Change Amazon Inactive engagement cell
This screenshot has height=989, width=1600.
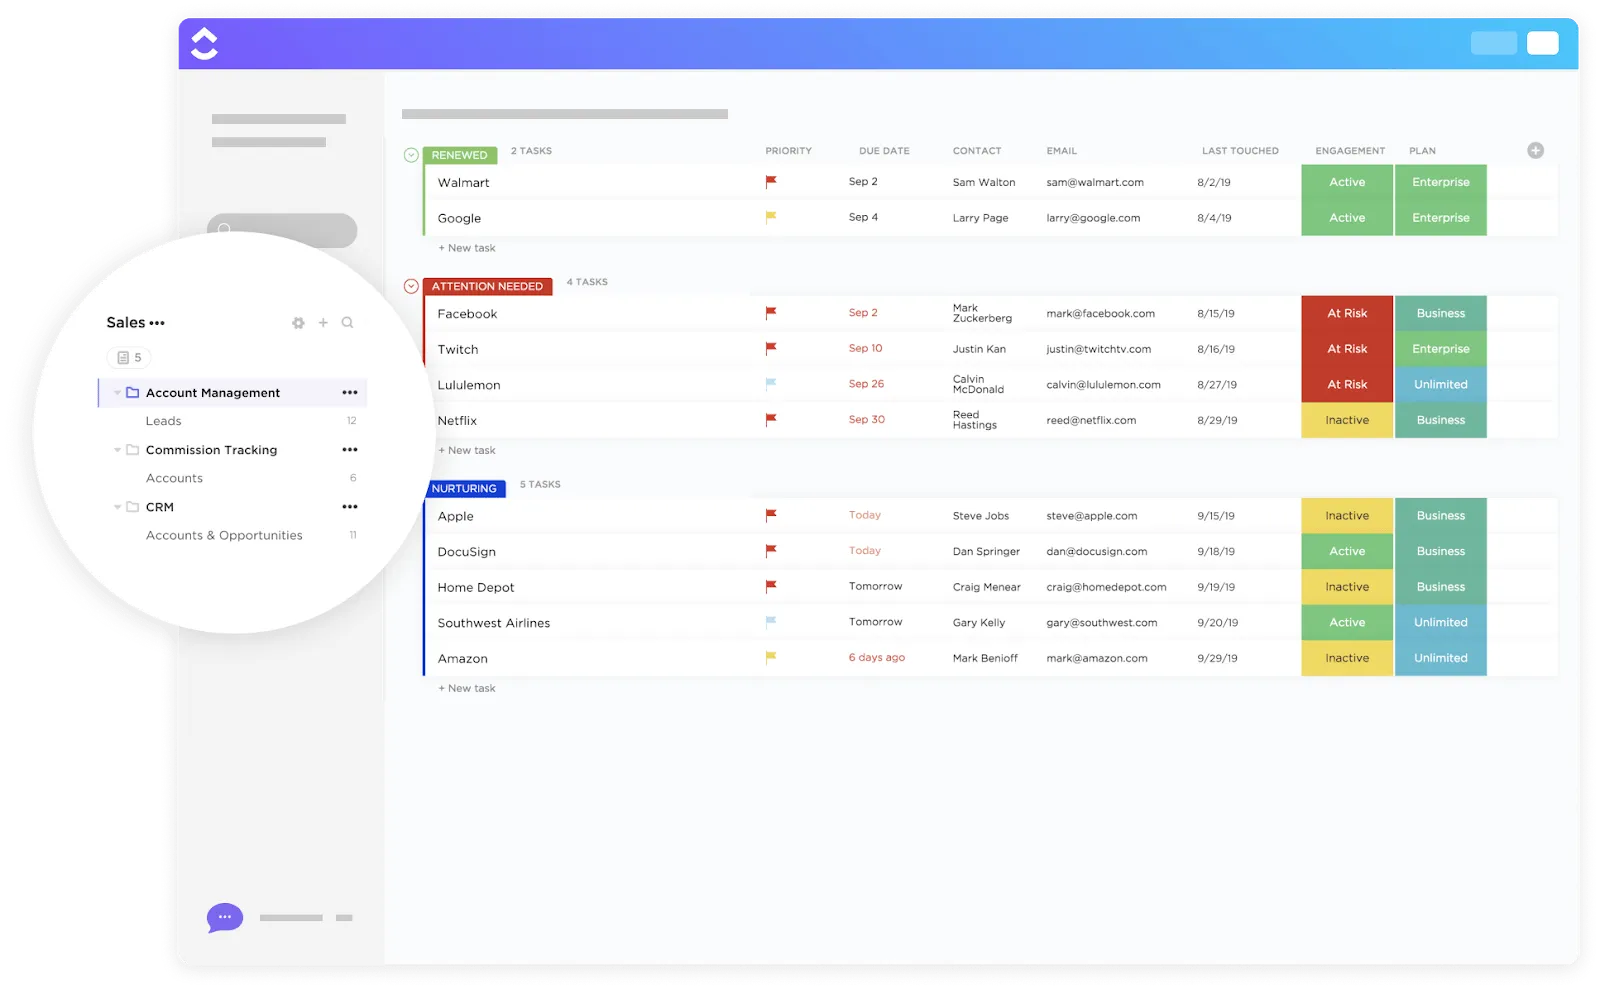coord(1347,658)
